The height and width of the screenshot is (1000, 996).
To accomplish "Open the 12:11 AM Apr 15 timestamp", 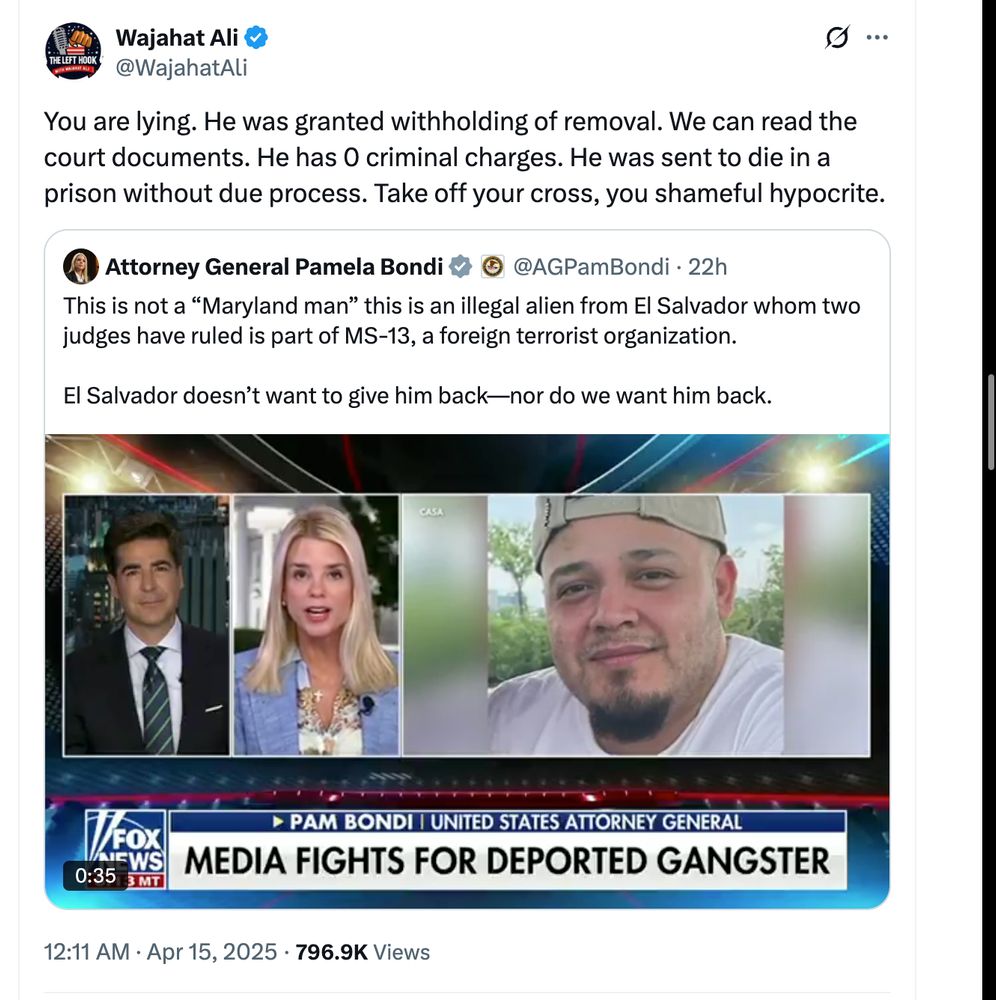I will tap(160, 952).
